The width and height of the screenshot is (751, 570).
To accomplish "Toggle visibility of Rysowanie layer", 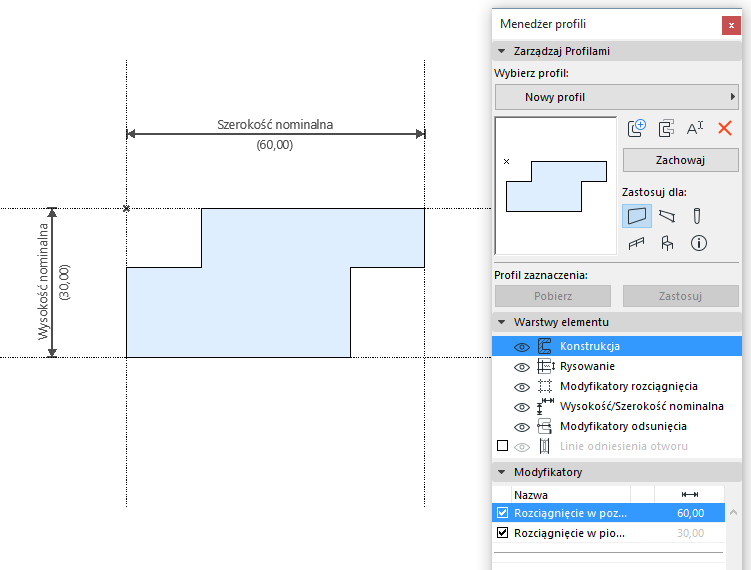I will [x=522, y=367].
